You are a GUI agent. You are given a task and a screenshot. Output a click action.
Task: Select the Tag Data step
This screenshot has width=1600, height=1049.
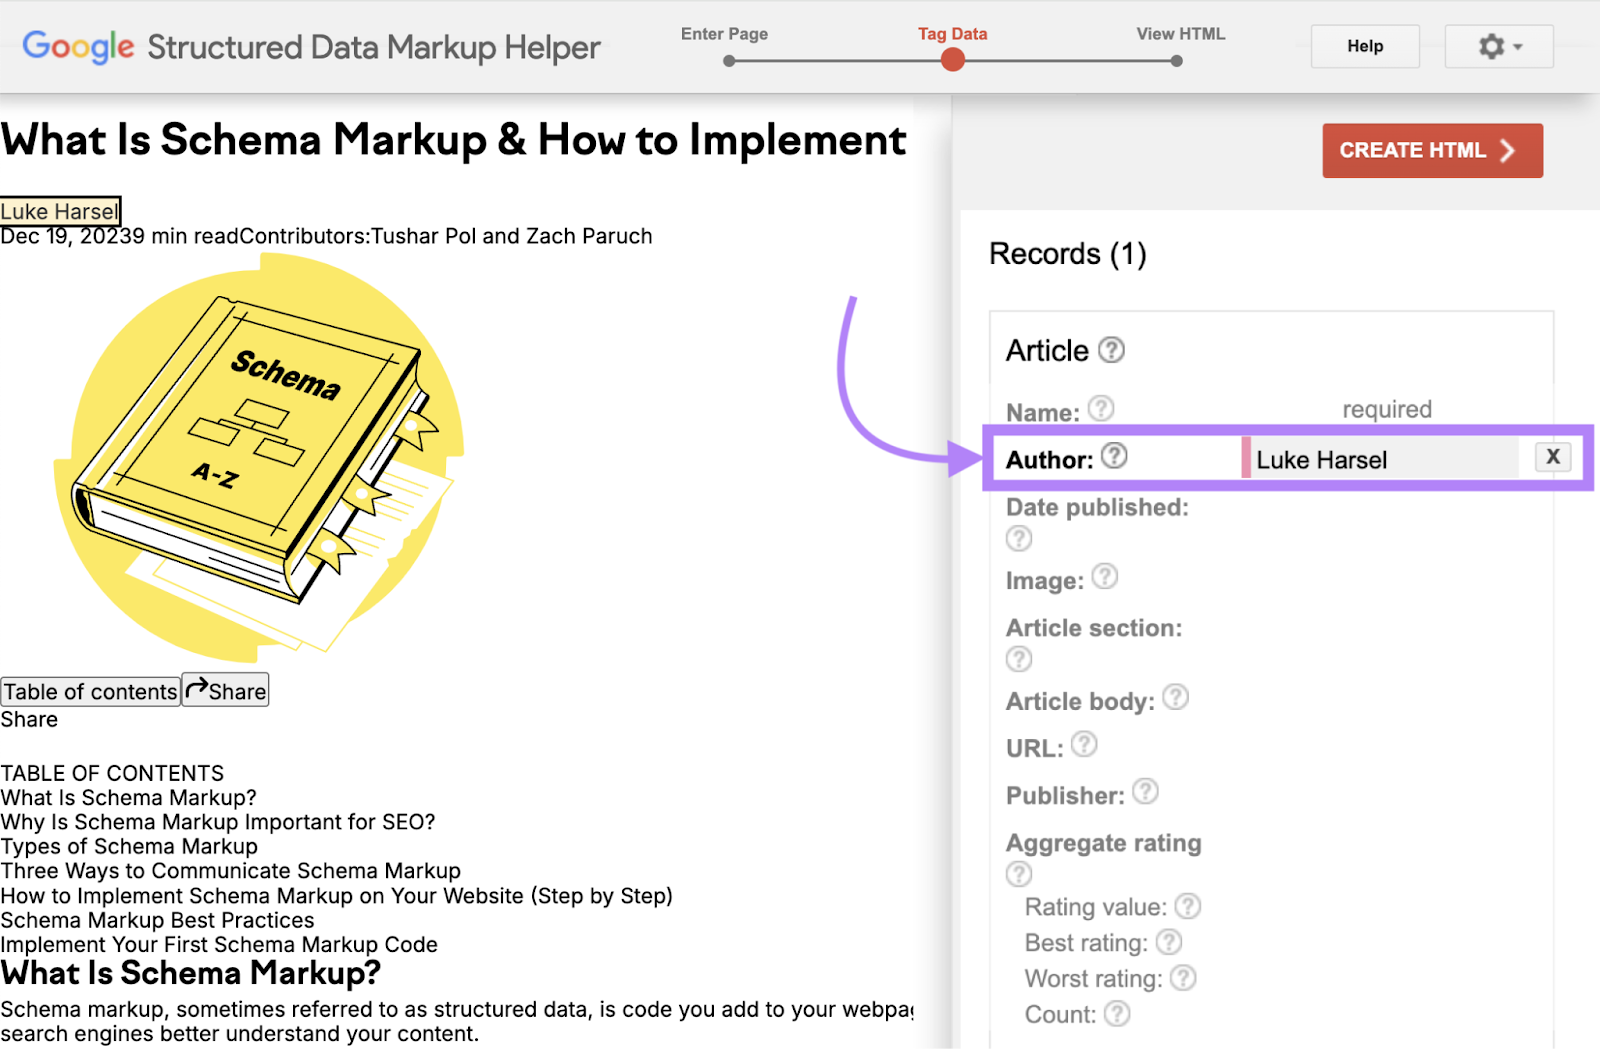click(952, 34)
